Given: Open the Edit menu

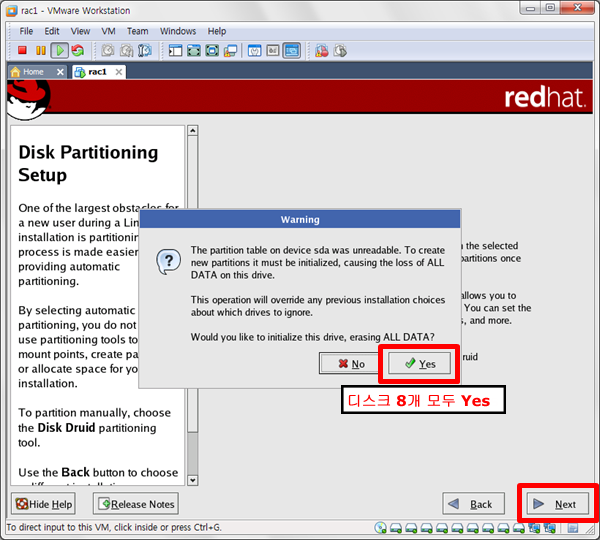Looking at the screenshot, I should pos(52,31).
